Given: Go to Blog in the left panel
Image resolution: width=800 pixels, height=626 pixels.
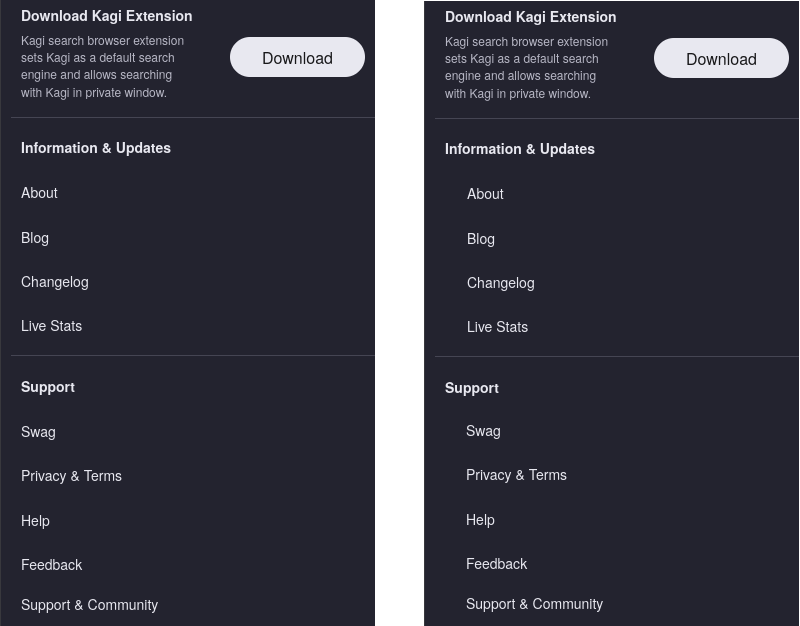Looking at the screenshot, I should click(x=35, y=238).
